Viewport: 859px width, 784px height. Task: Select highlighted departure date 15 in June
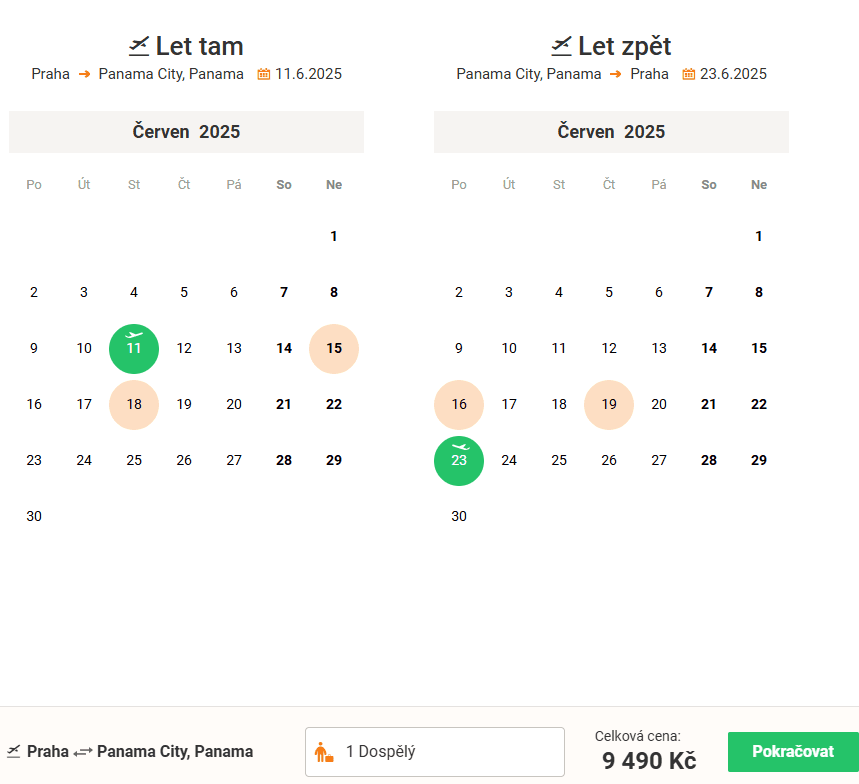click(334, 349)
